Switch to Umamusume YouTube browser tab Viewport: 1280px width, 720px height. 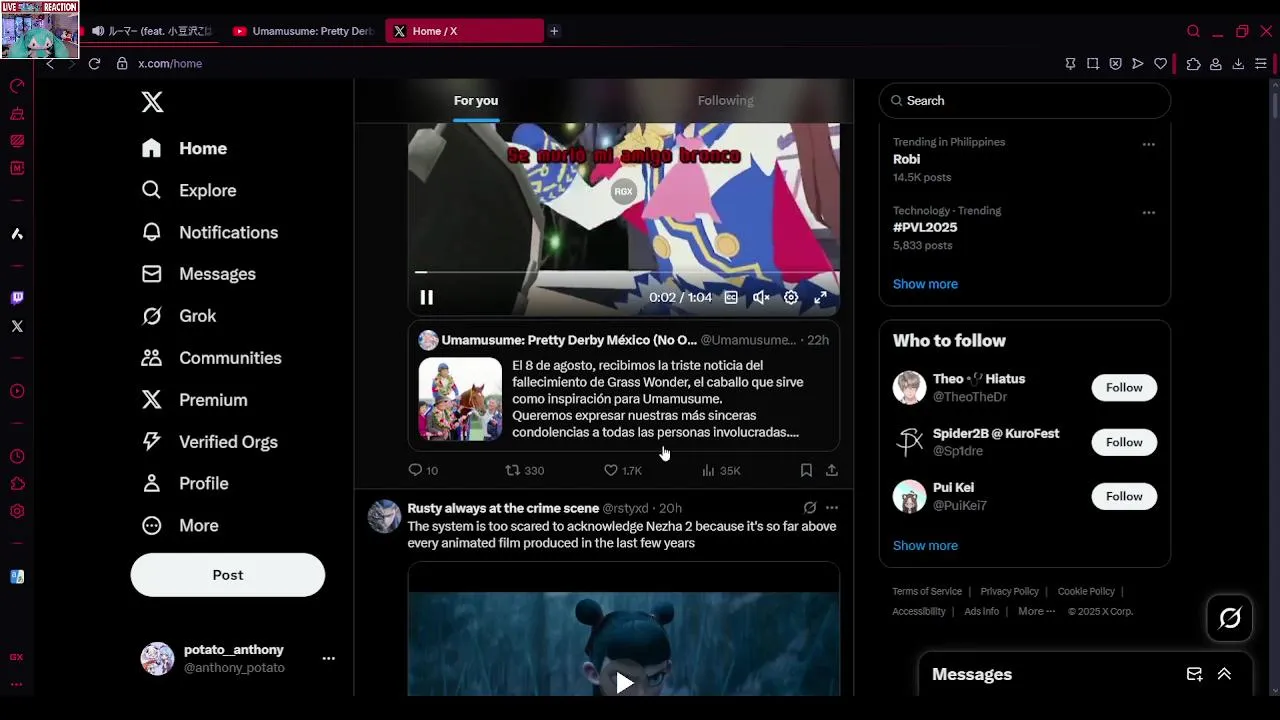tap(305, 31)
